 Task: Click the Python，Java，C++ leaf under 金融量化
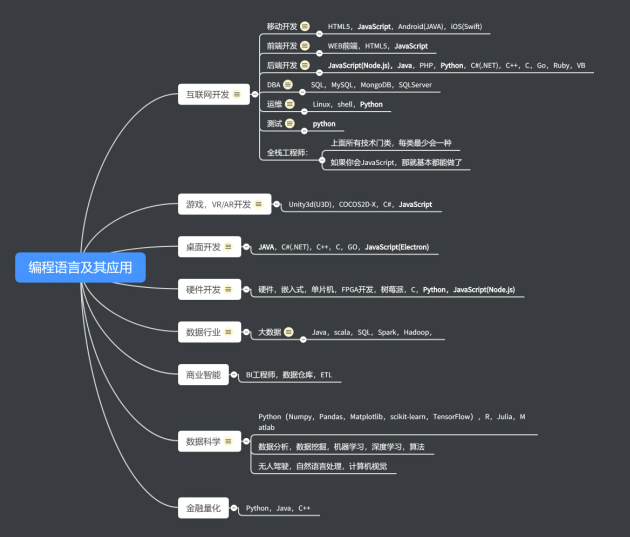click(278, 509)
